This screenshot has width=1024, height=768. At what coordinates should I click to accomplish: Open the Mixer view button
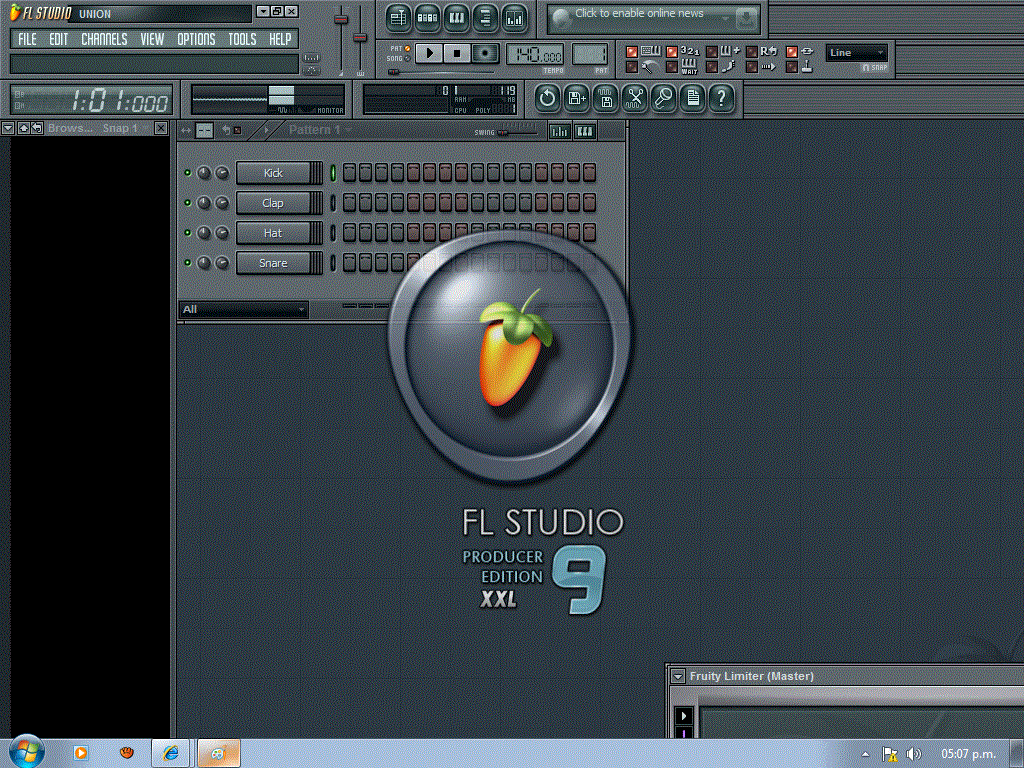[x=515, y=18]
